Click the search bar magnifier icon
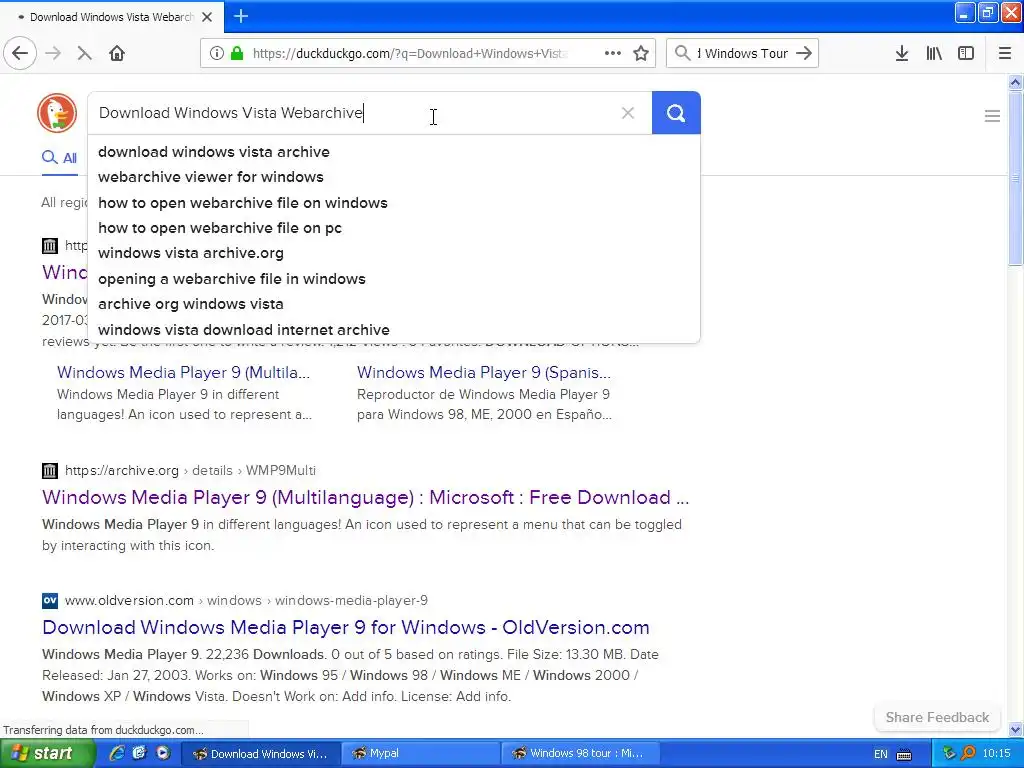The height and width of the screenshot is (768, 1024). tap(682, 54)
